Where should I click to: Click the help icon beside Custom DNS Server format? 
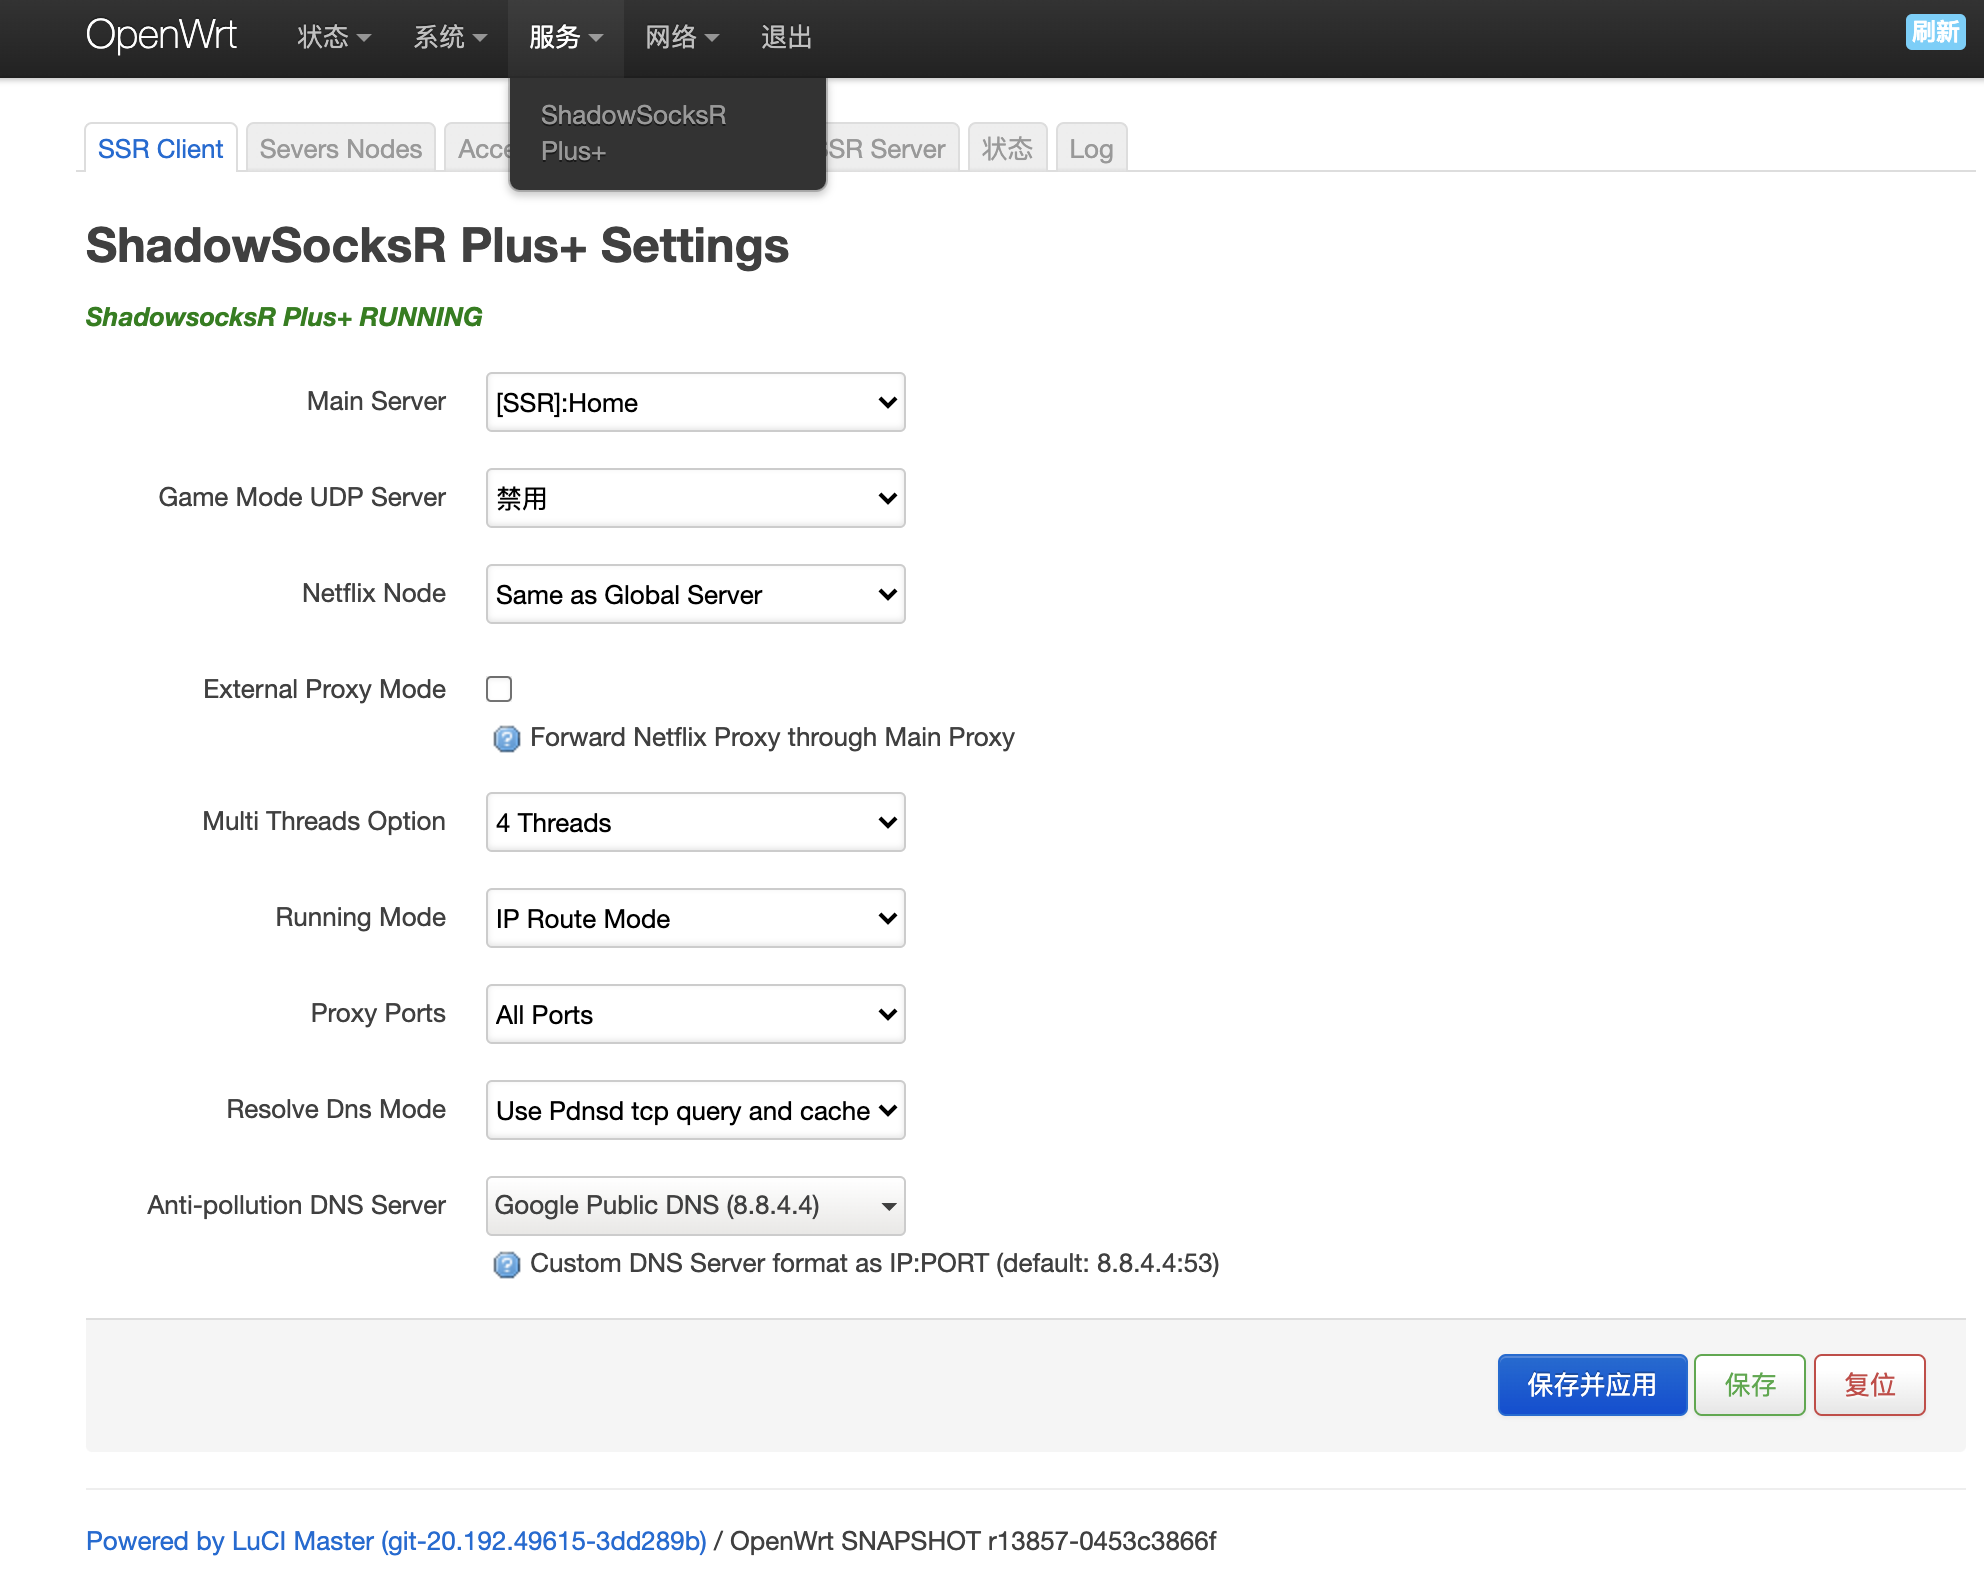coord(507,1265)
